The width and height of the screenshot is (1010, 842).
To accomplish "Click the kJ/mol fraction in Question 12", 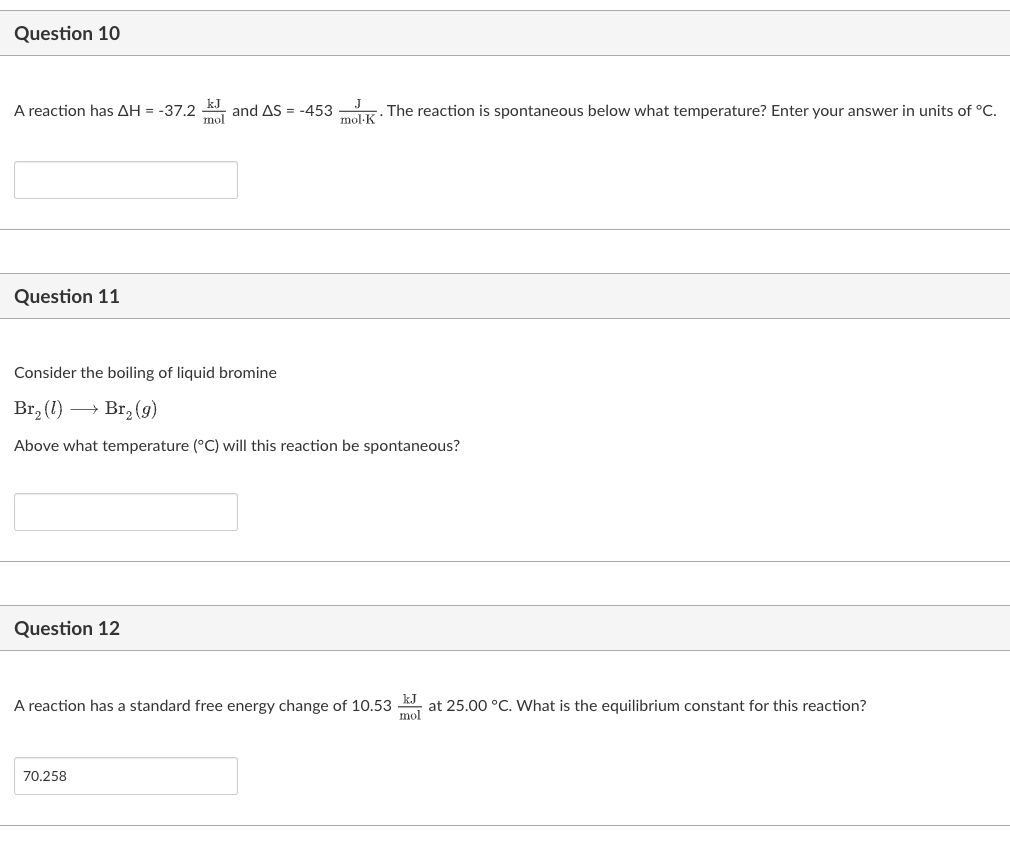I will (x=410, y=706).
